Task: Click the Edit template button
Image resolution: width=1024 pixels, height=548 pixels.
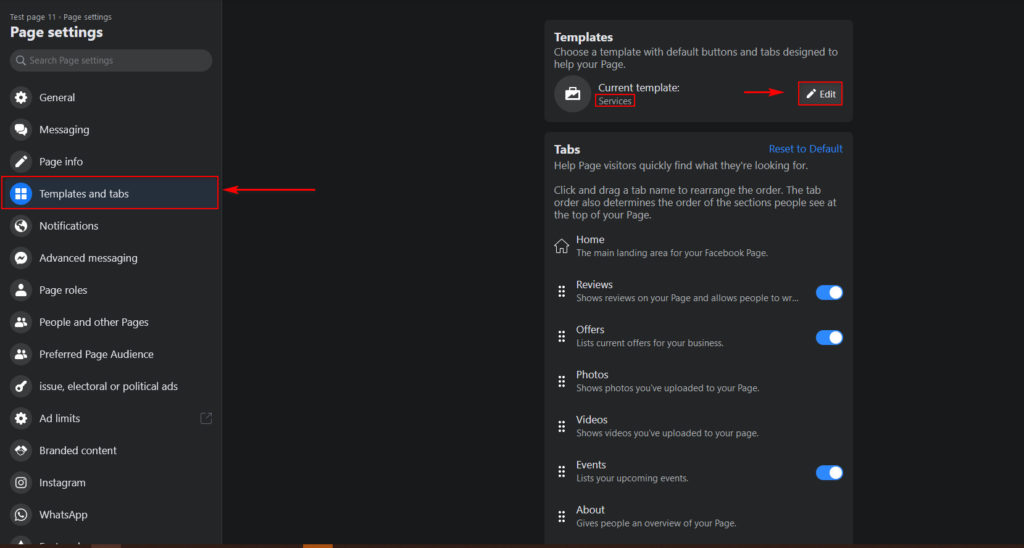Action: point(820,93)
